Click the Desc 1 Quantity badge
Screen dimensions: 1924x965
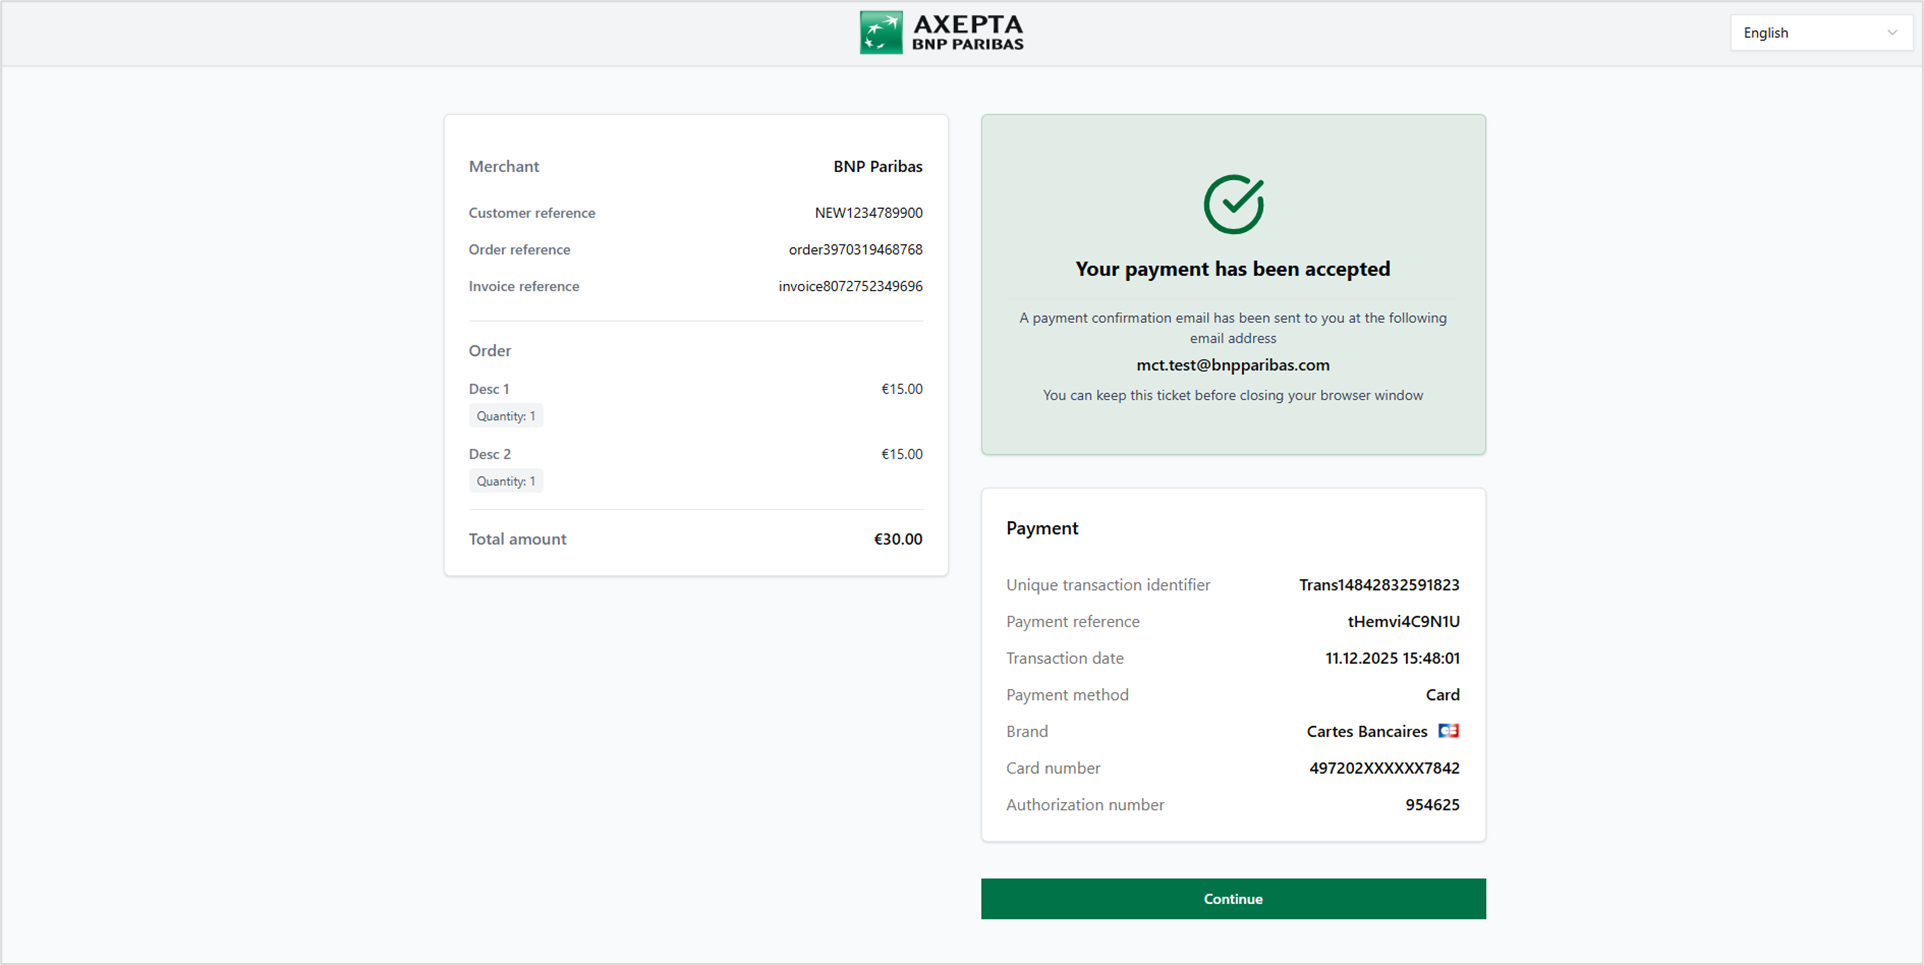506,416
